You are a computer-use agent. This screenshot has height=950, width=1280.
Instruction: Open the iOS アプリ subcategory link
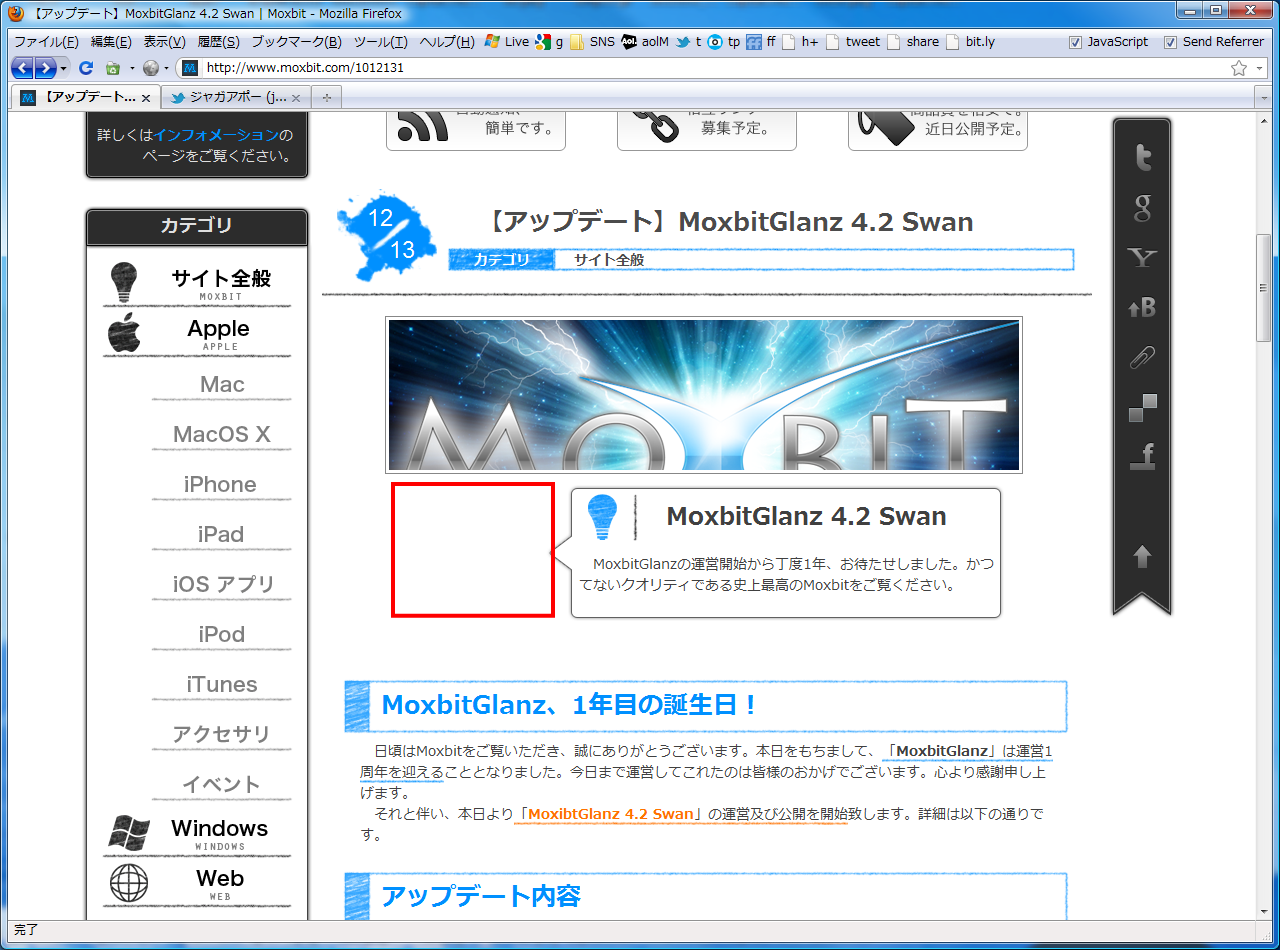point(223,585)
